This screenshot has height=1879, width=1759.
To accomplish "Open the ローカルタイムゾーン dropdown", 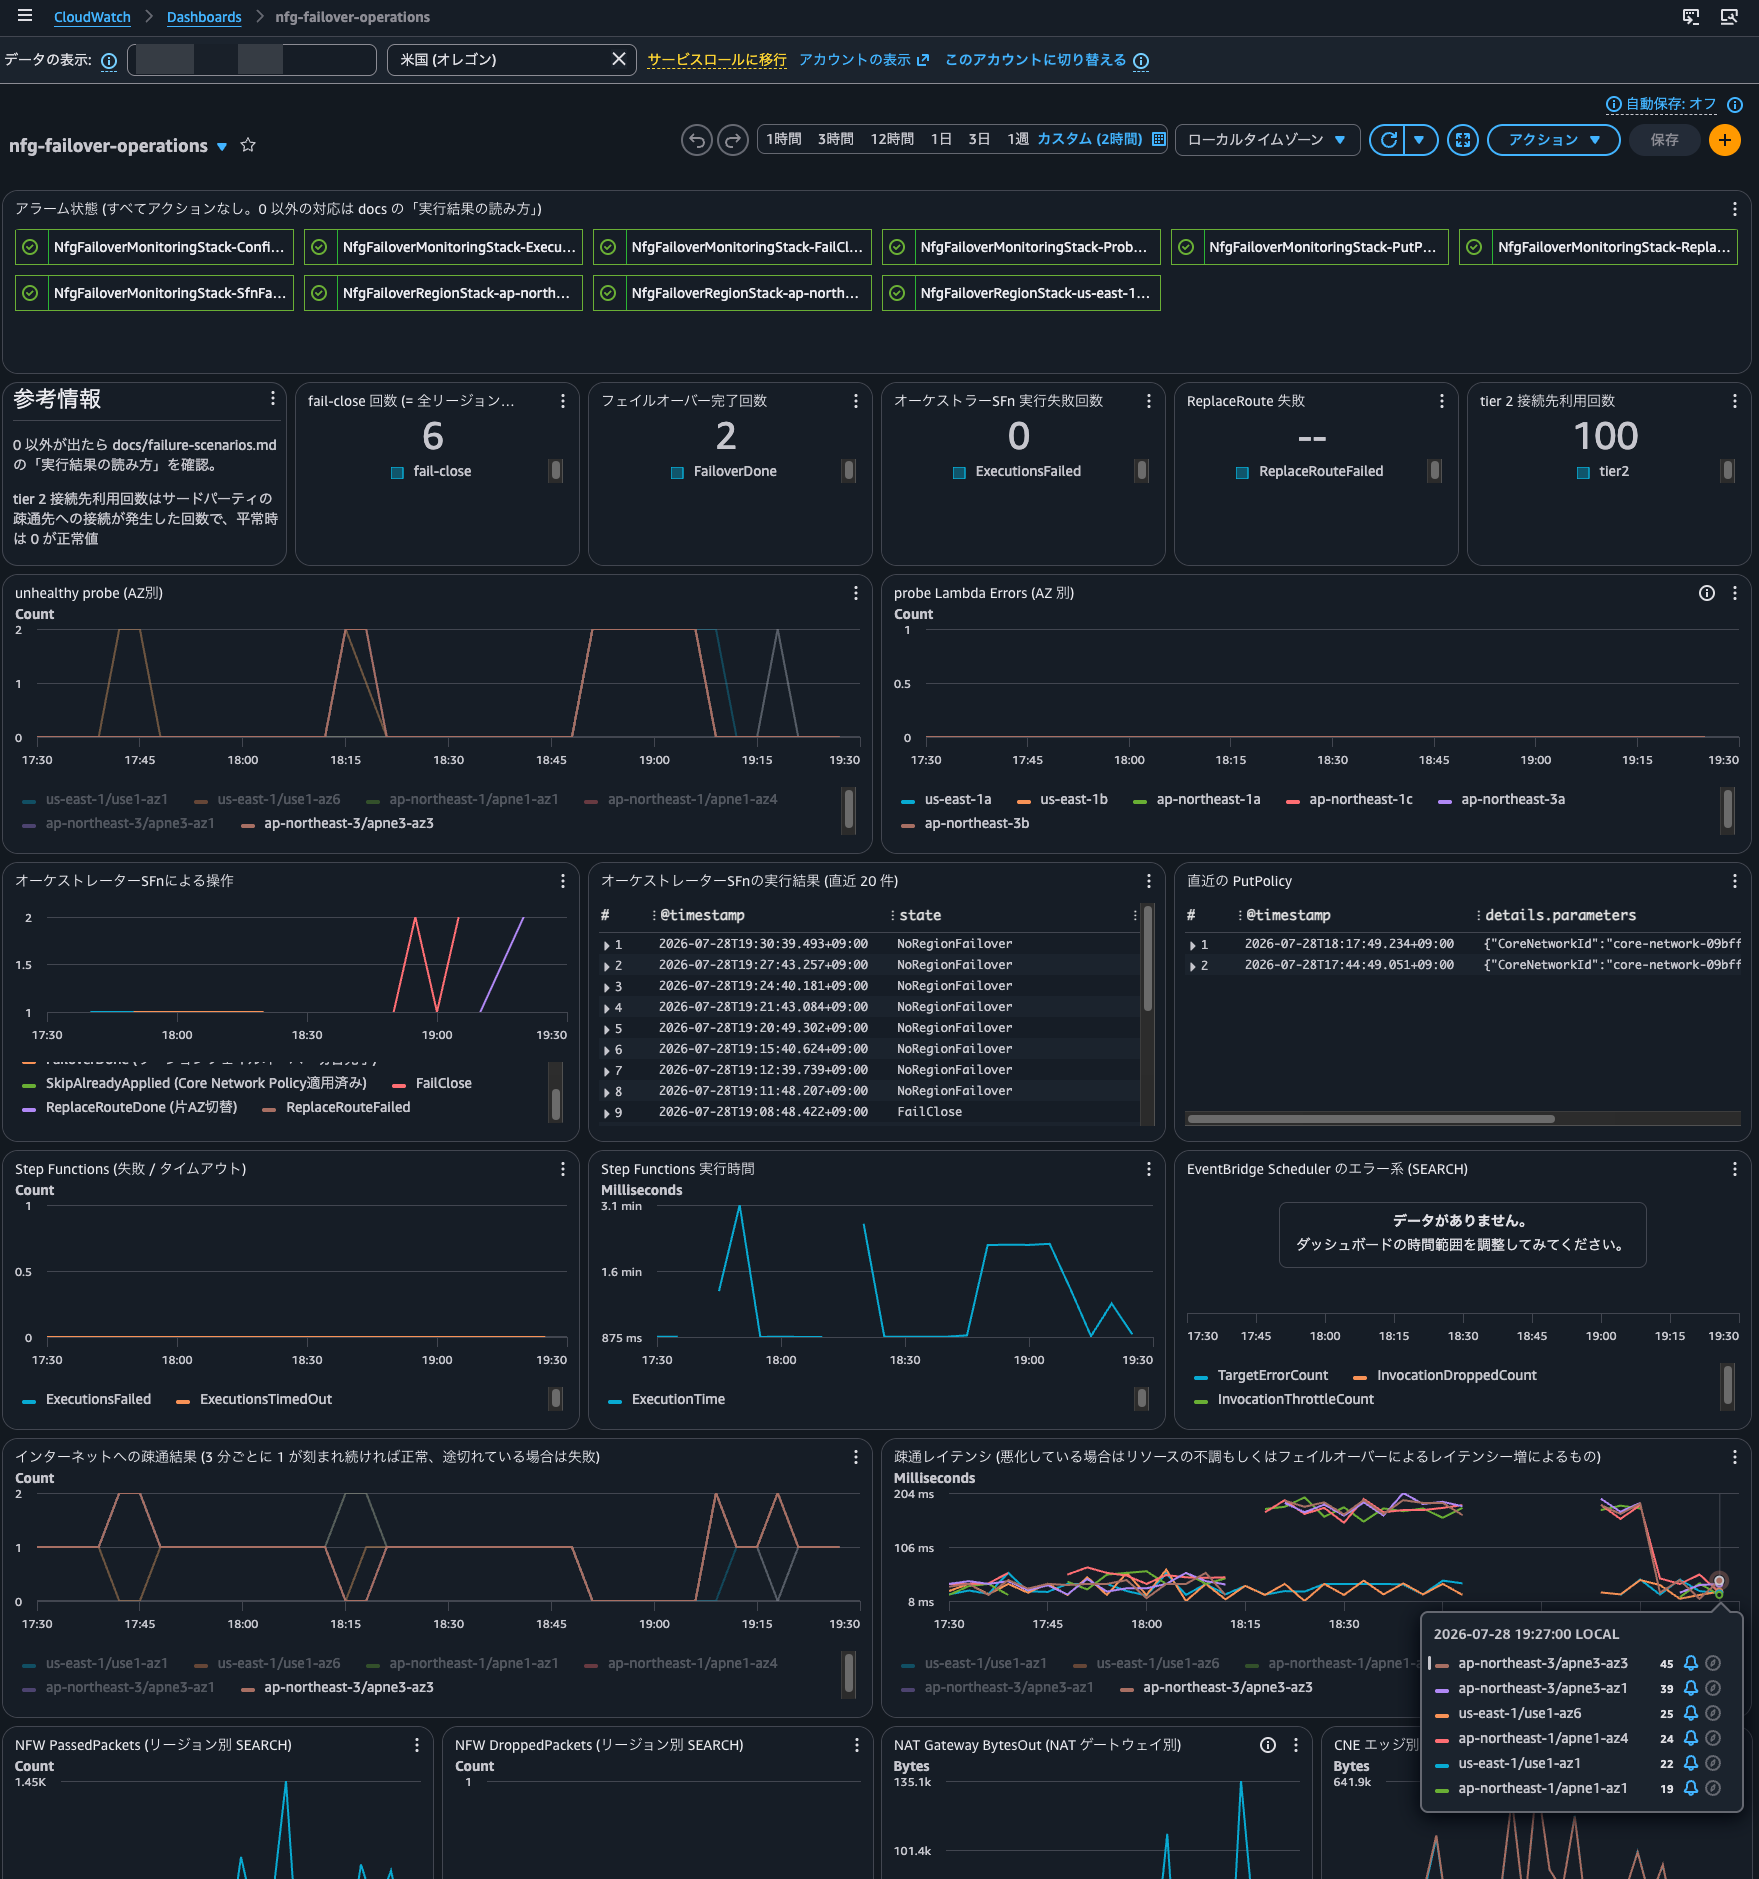I will (x=1267, y=140).
